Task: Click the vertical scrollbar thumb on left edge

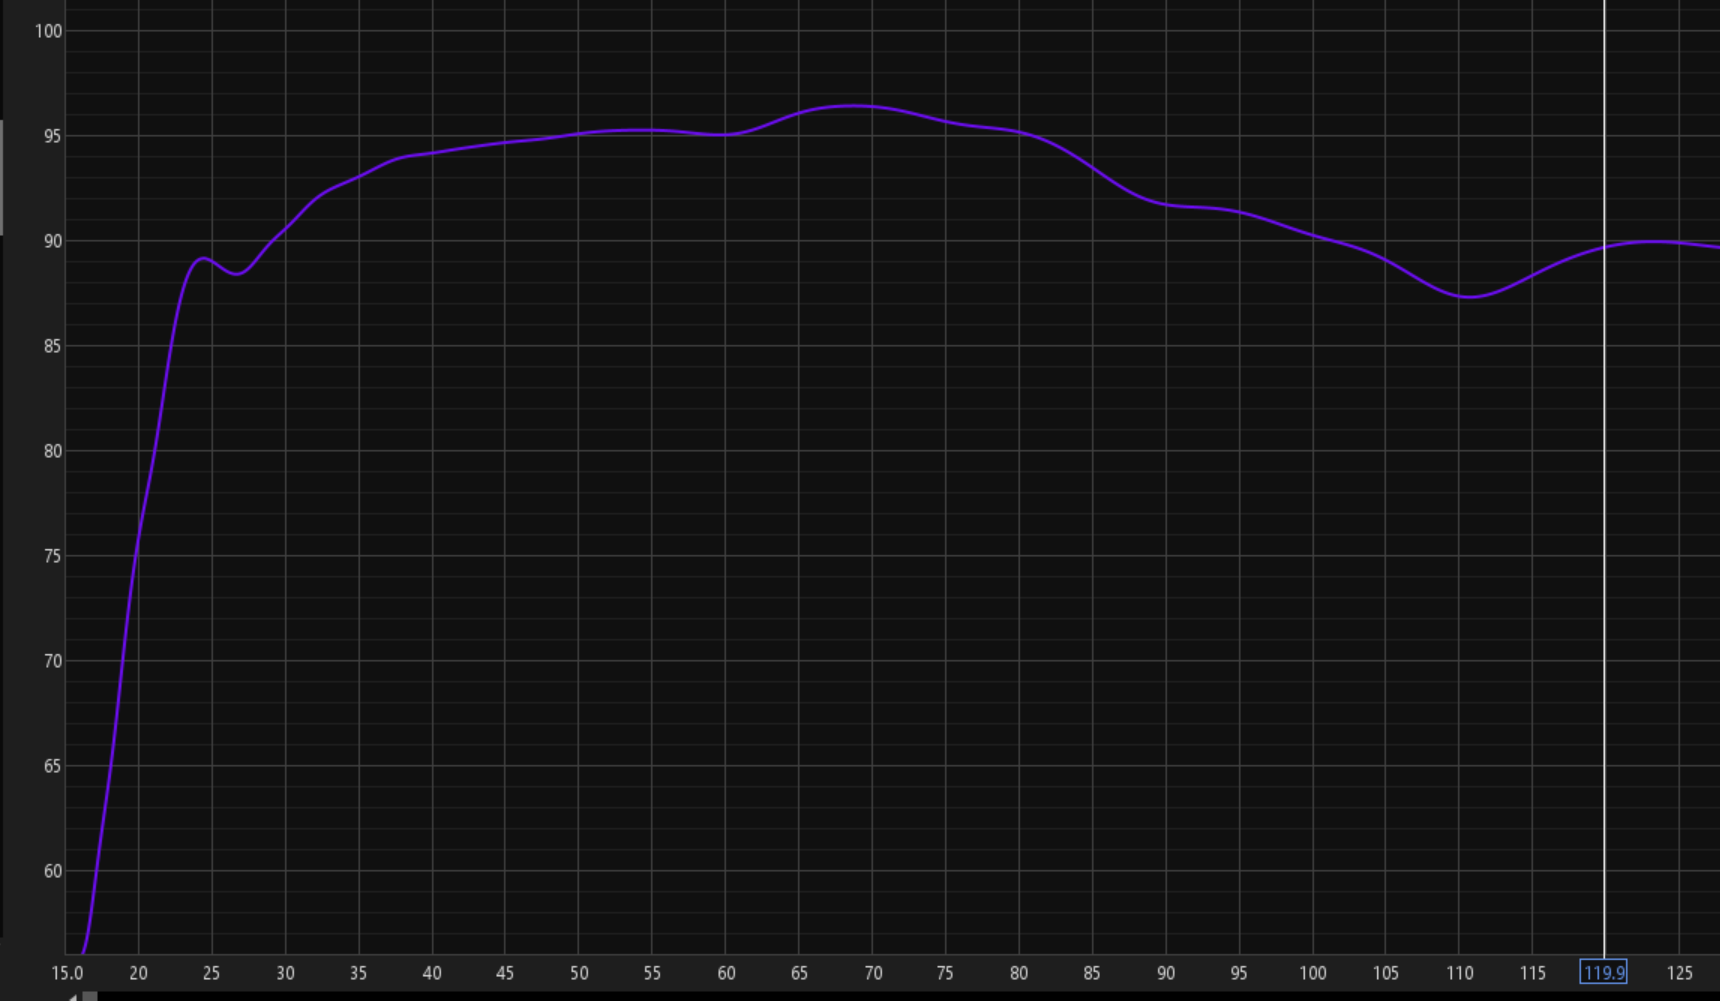Action: 1,178
